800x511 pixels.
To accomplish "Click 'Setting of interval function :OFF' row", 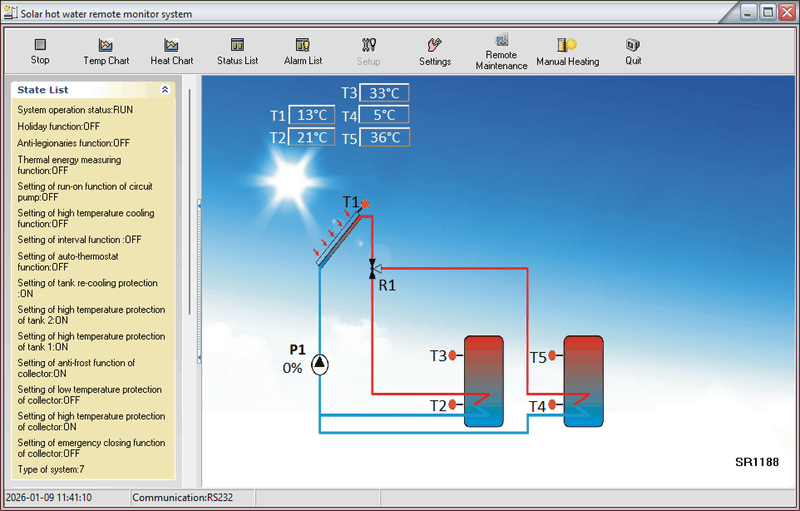I will (79, 239).
